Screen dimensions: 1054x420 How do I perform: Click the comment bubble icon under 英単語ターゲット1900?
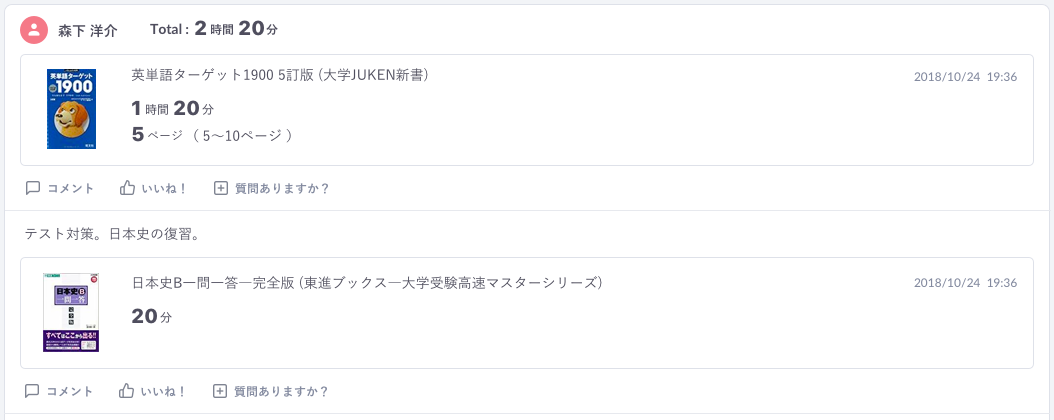[33, 188]
